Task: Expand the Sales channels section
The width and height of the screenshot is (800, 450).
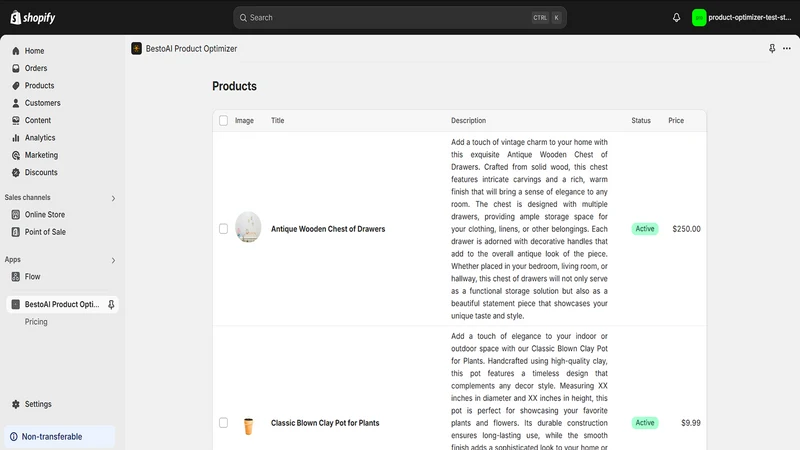Action: tap(113, 198)
